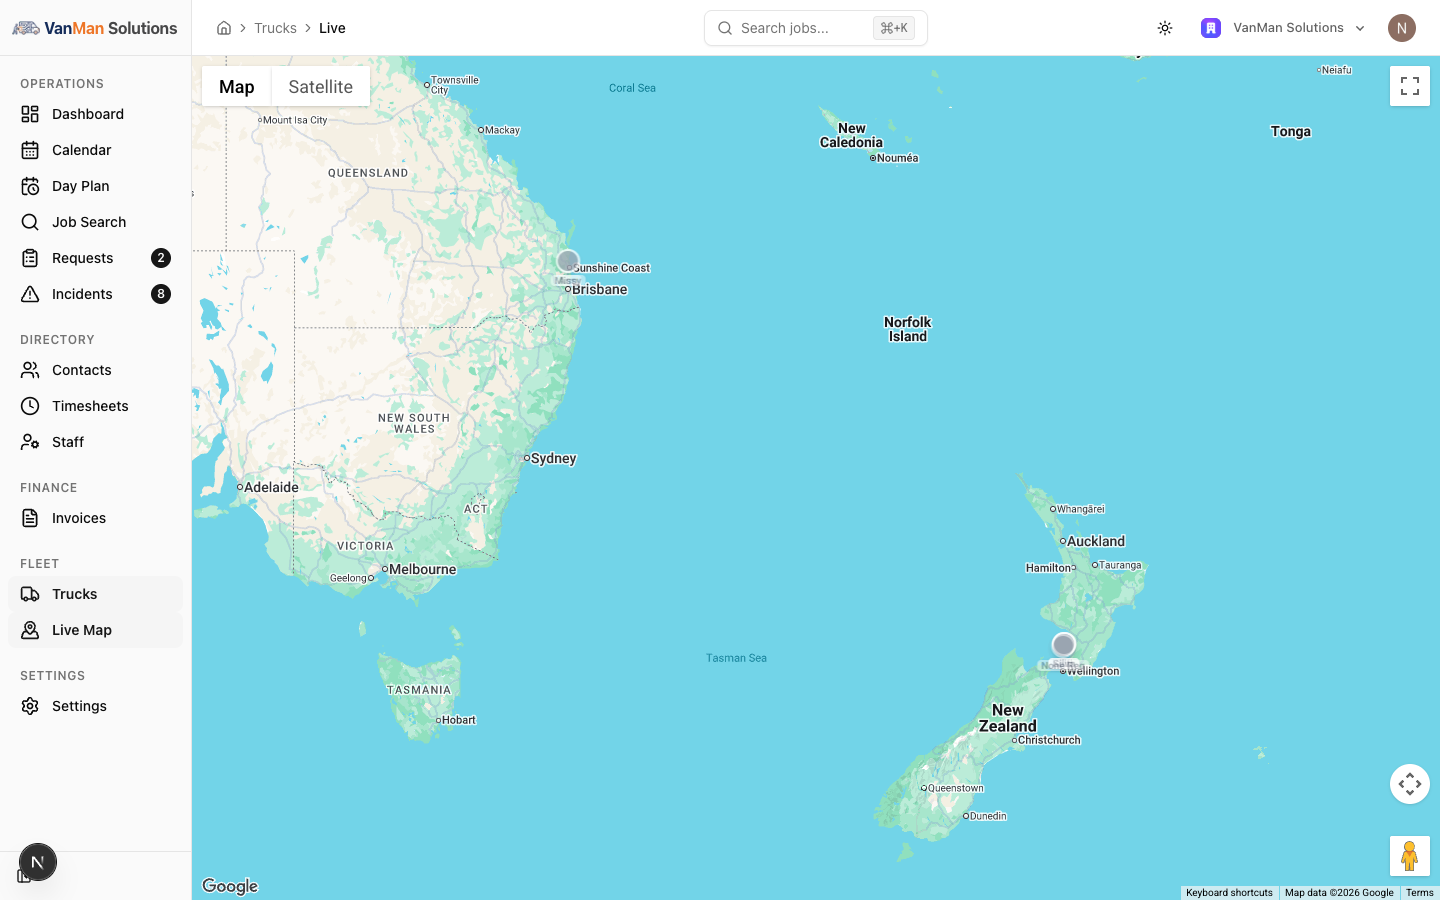Click the Norfolk Island label
Screen dimensions: 1440x900
coord(908,329)
